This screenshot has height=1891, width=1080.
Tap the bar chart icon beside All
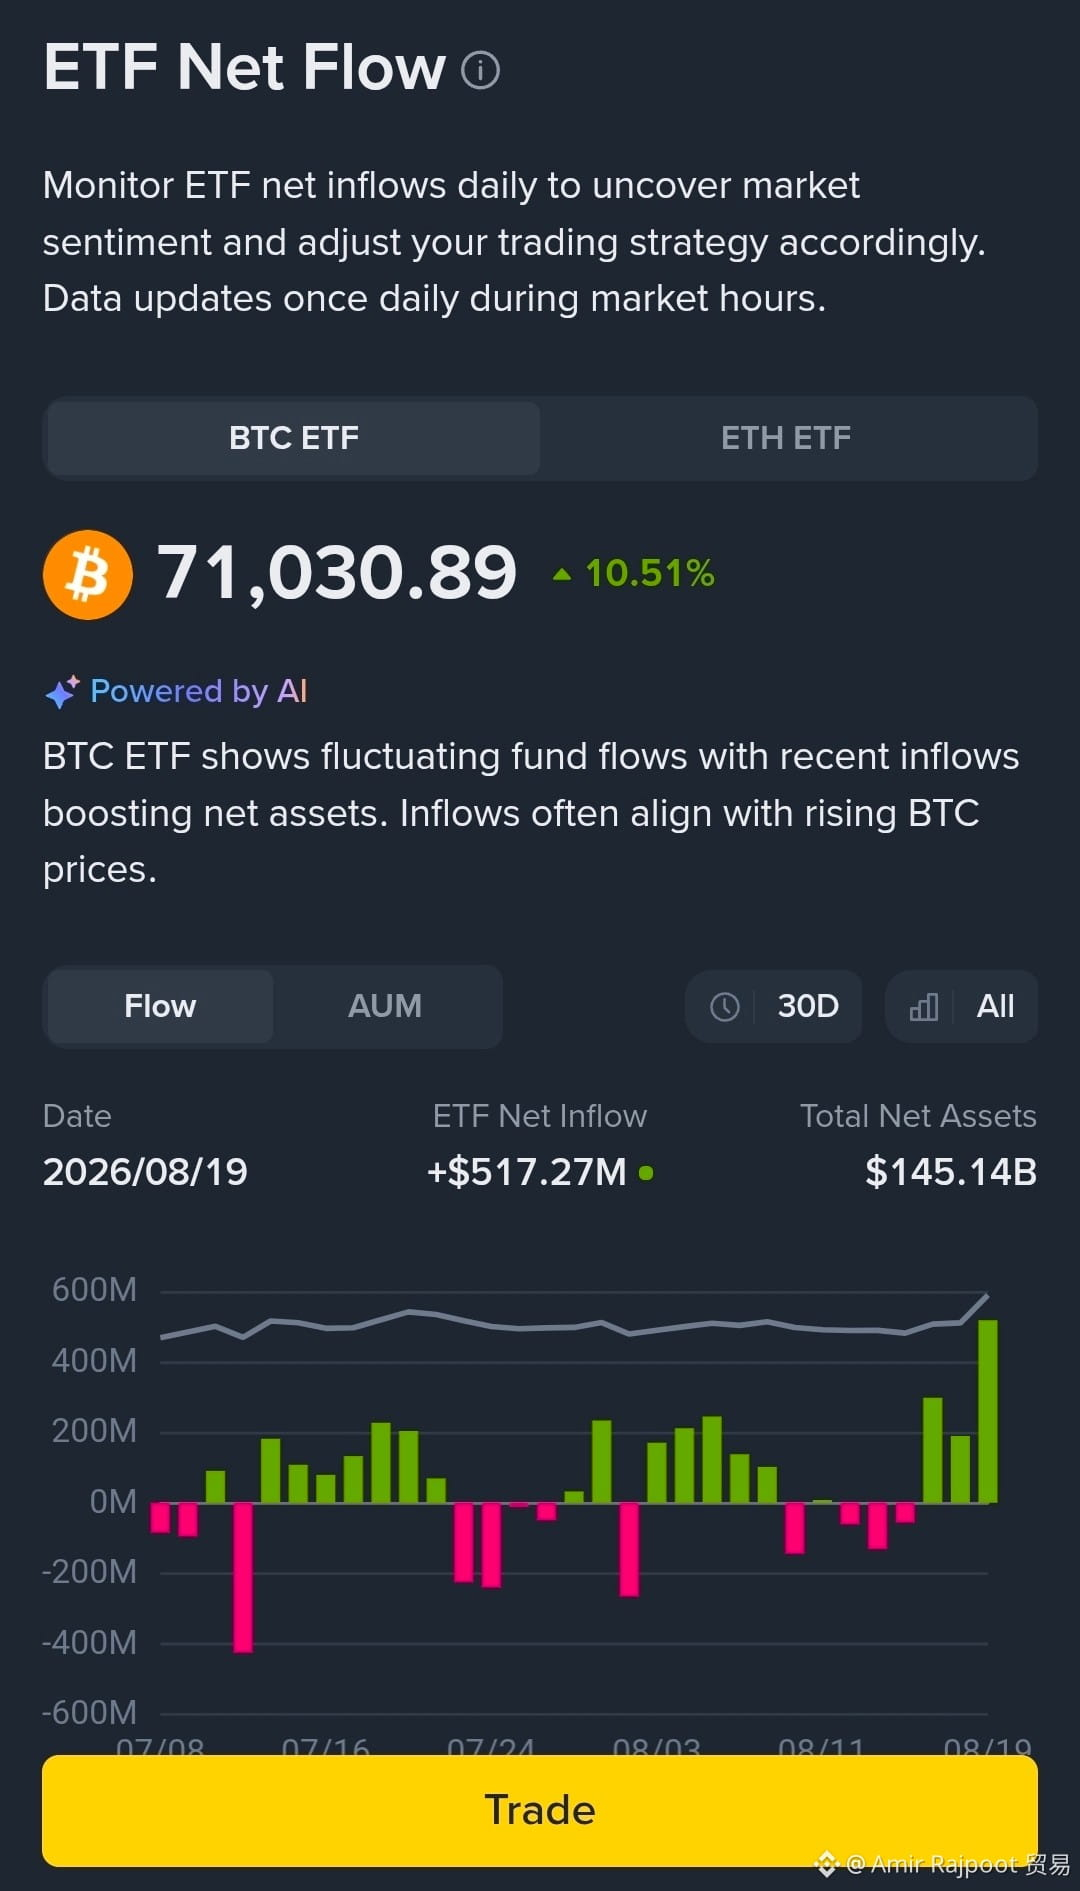(x=924, y=1006)
